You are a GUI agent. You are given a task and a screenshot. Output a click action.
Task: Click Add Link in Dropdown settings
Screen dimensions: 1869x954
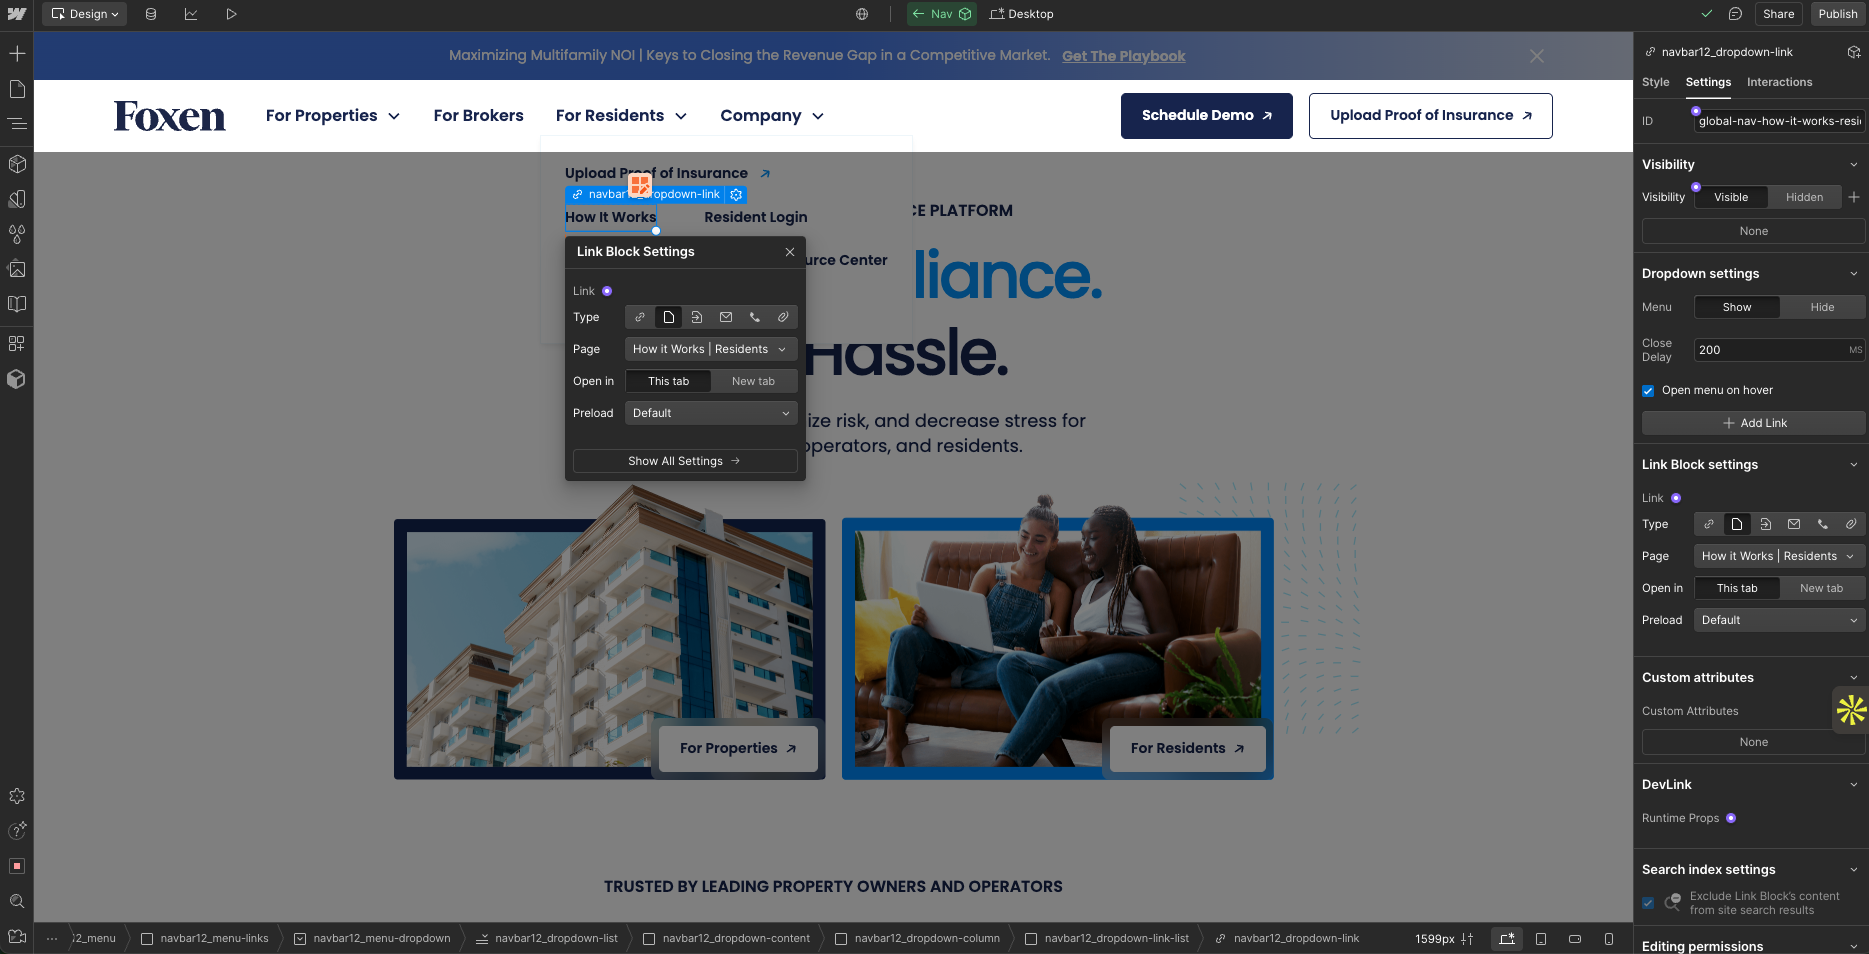point(1754,423)
